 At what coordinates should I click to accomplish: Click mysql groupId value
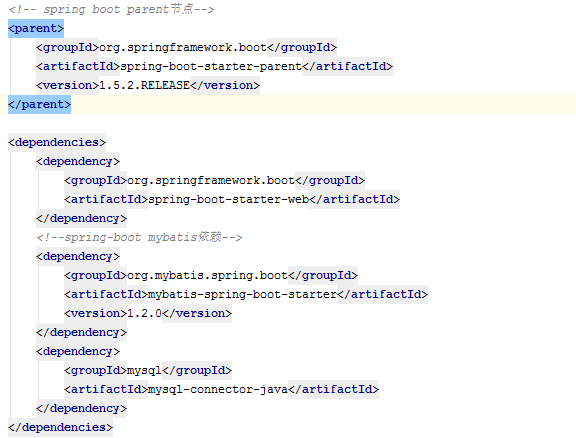pyautogui.click(x=144, y=370)
